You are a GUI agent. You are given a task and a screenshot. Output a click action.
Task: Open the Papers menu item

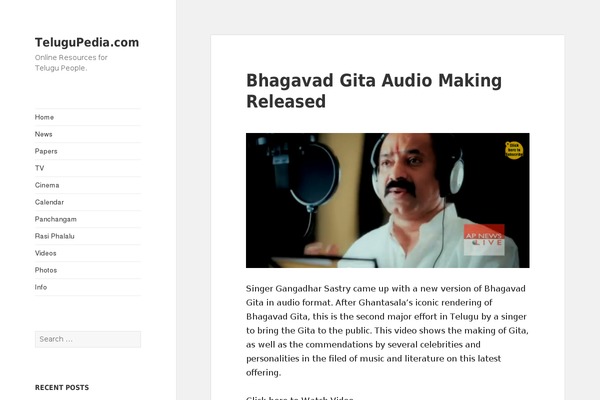[46, 151]
